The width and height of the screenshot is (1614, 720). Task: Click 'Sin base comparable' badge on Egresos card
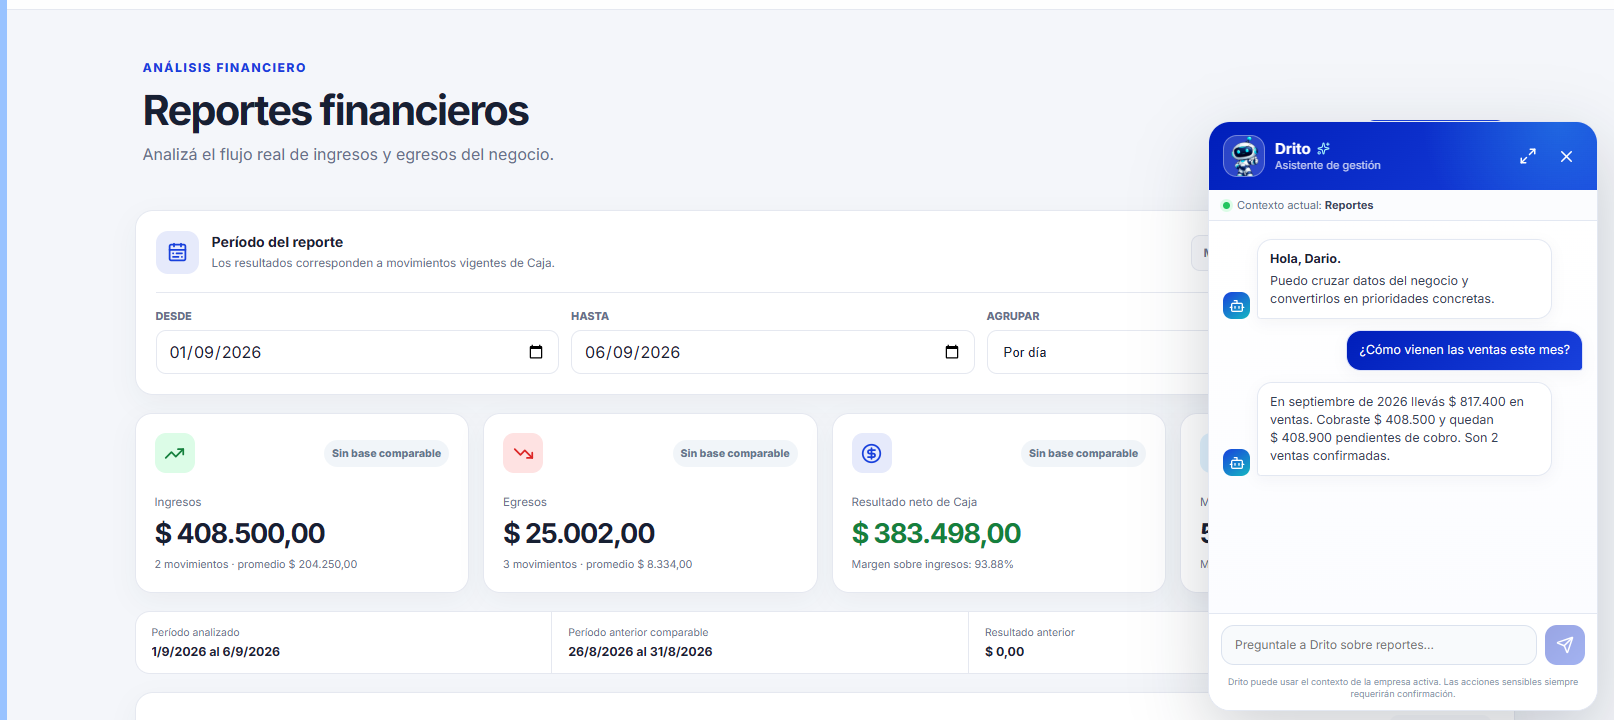735,453
